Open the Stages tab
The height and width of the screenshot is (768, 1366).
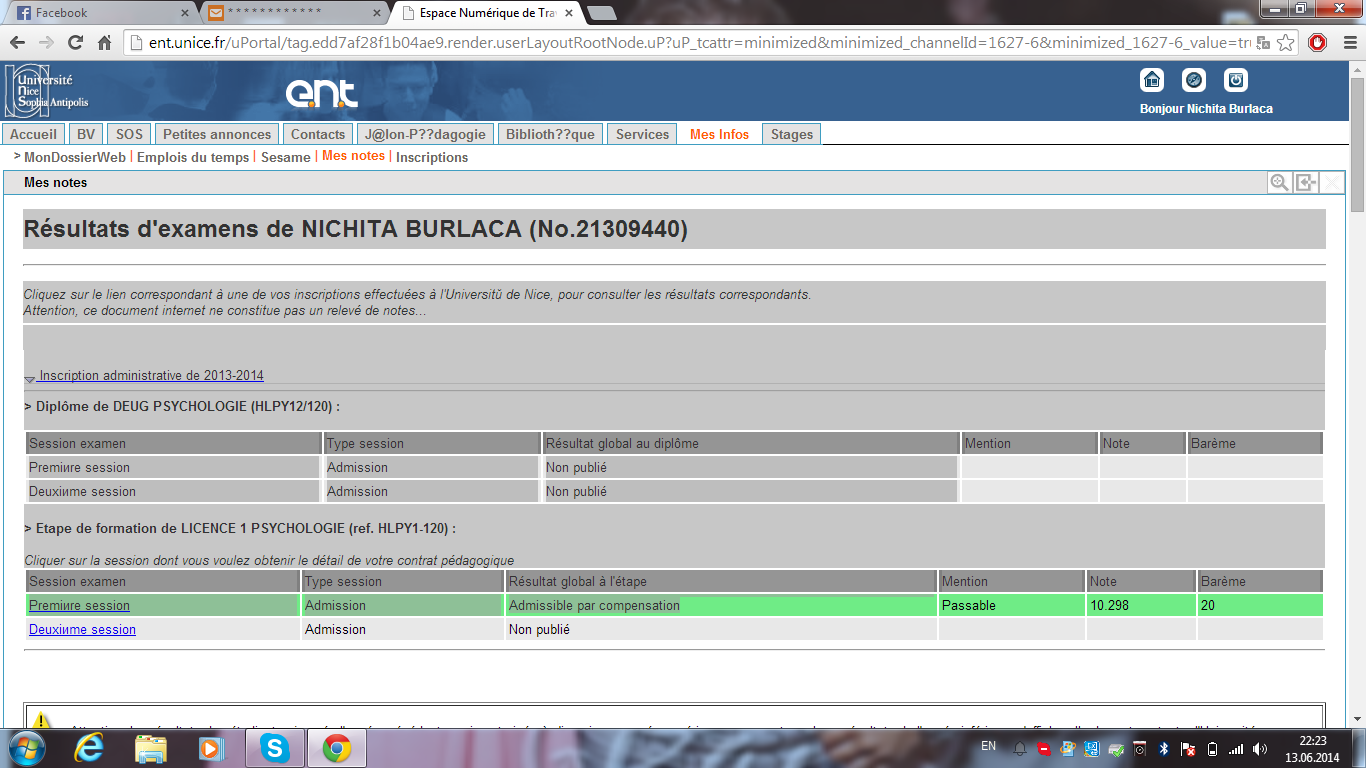coord(792,134)
